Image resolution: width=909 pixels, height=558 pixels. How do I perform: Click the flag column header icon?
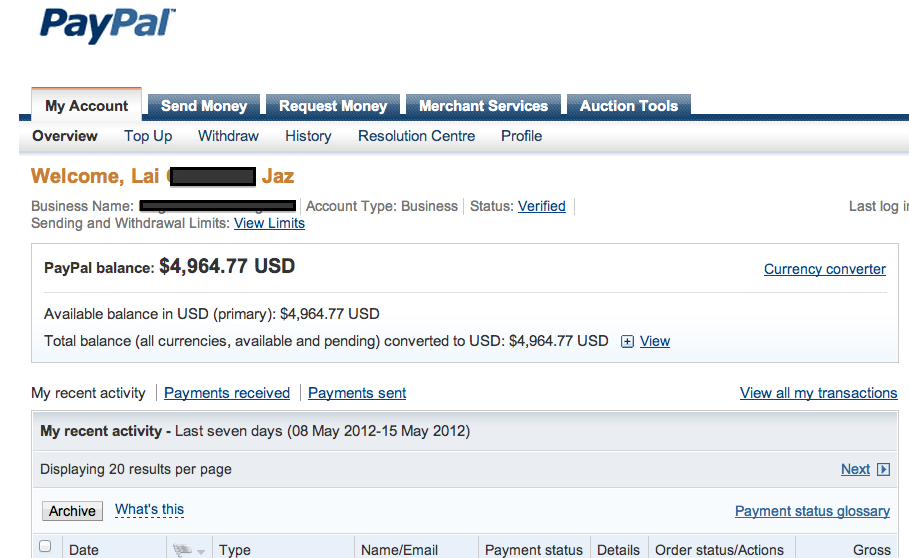[183, 549]
